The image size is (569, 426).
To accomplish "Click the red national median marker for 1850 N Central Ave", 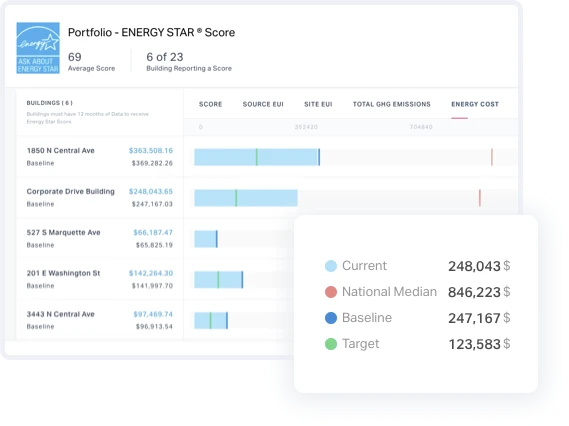I will (492, 157).
